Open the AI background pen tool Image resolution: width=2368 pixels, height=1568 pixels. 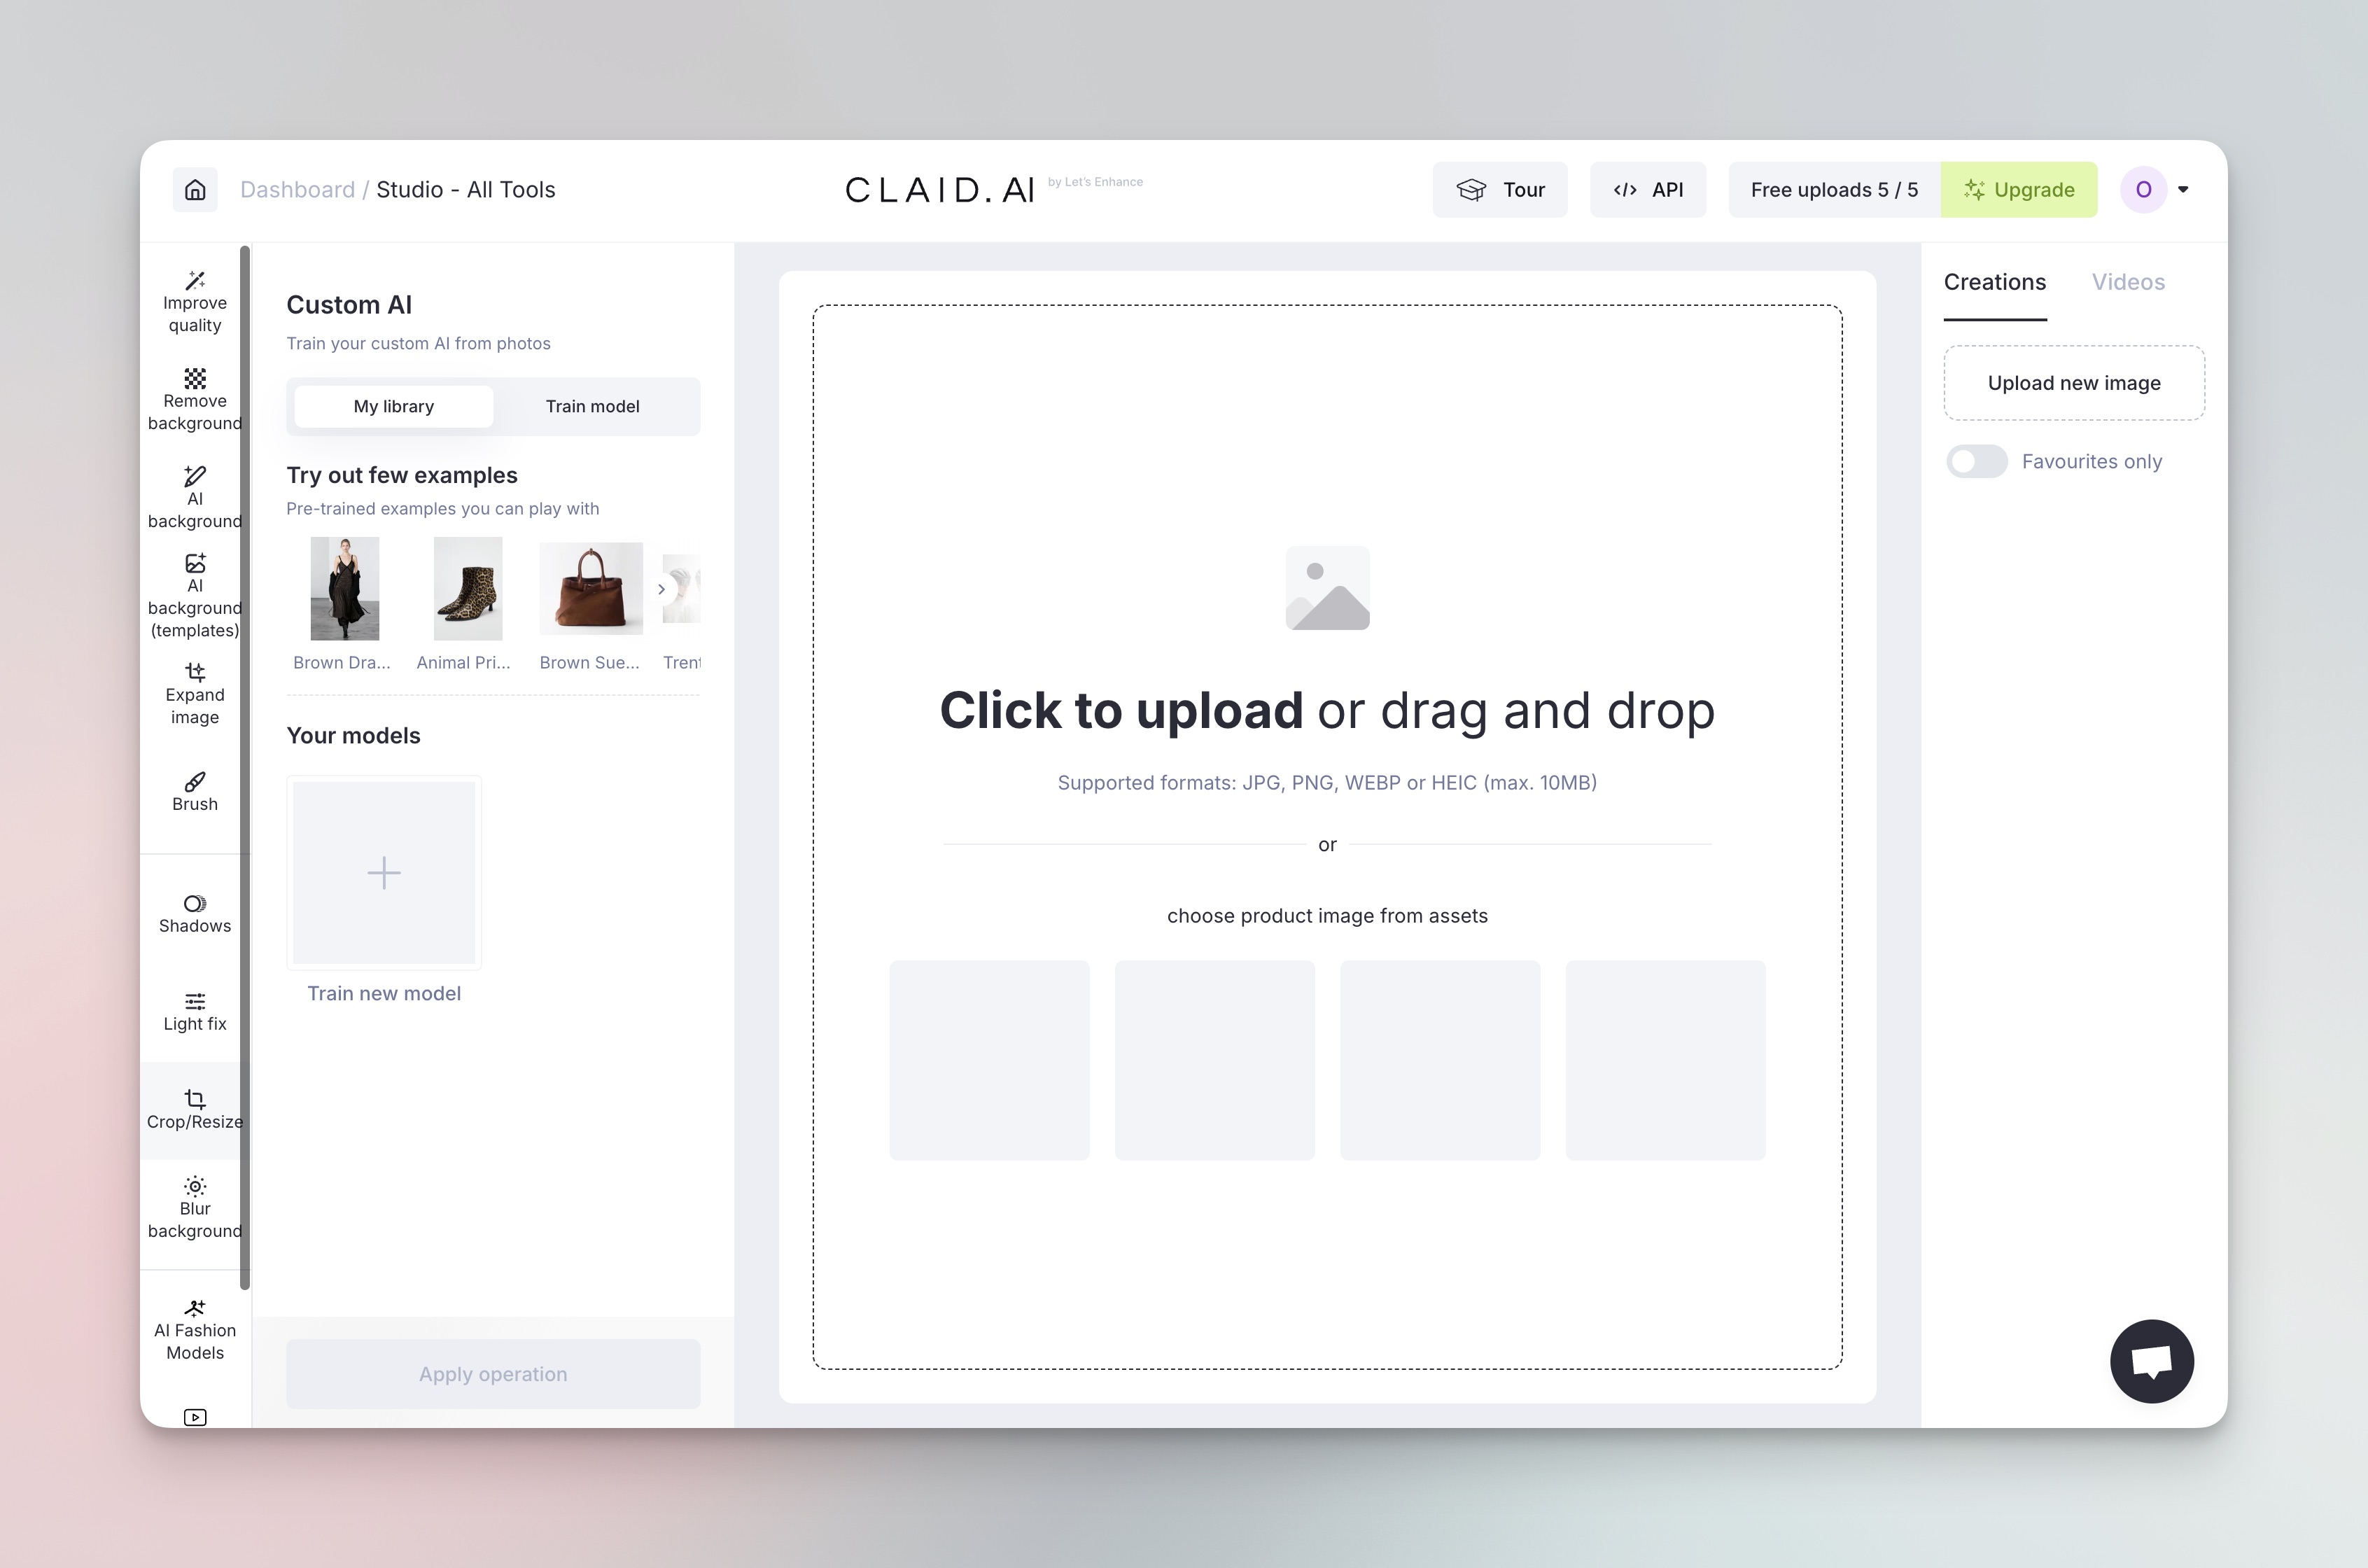point(195,498)
